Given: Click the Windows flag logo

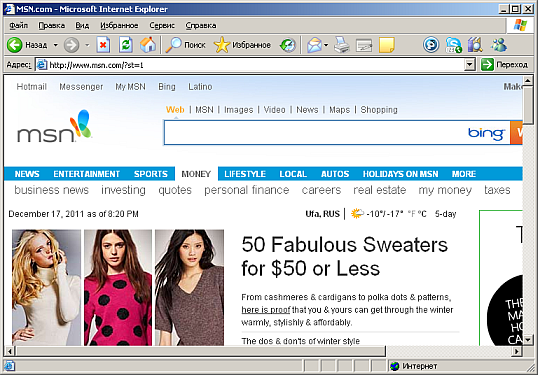Looking at the screenshot, I should (x=520, y=25).
